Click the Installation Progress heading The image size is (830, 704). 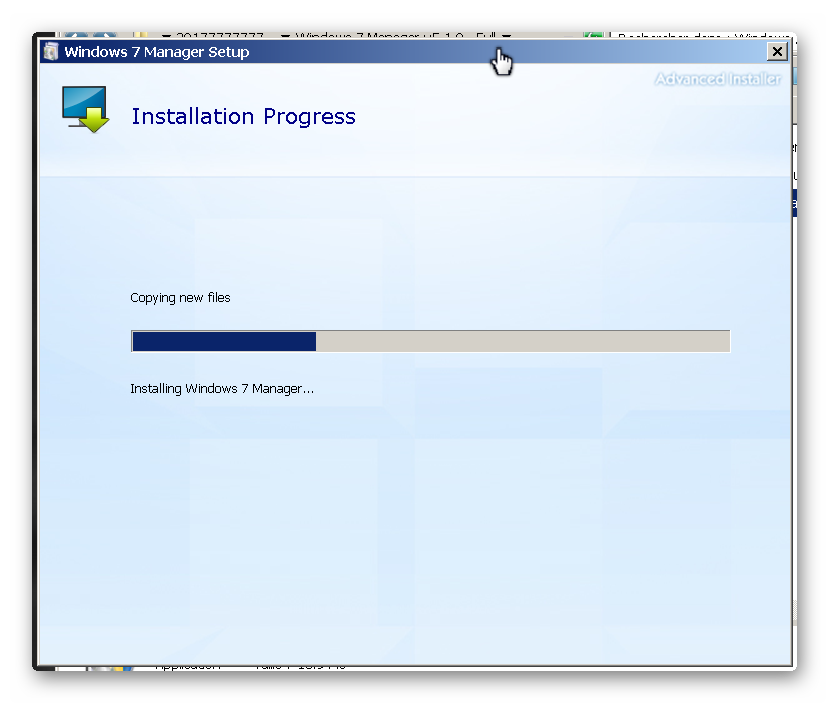[x=243, y=117]
